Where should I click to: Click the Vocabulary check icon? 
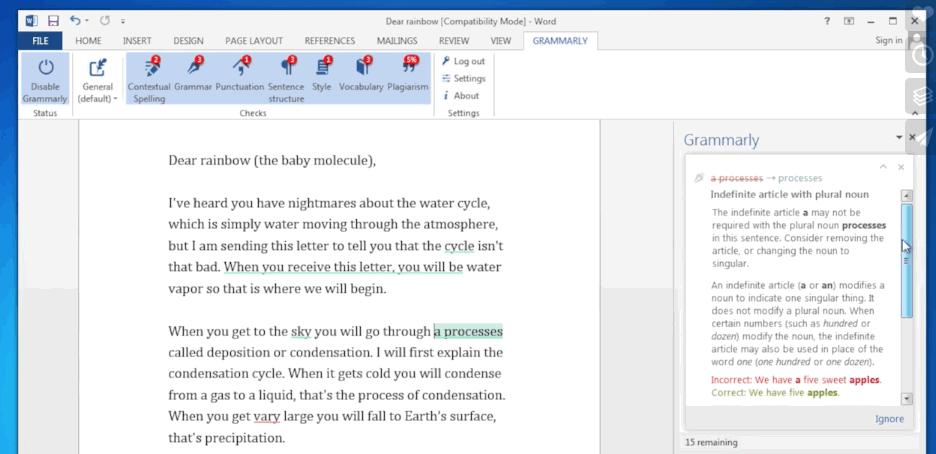coord(361,68)
